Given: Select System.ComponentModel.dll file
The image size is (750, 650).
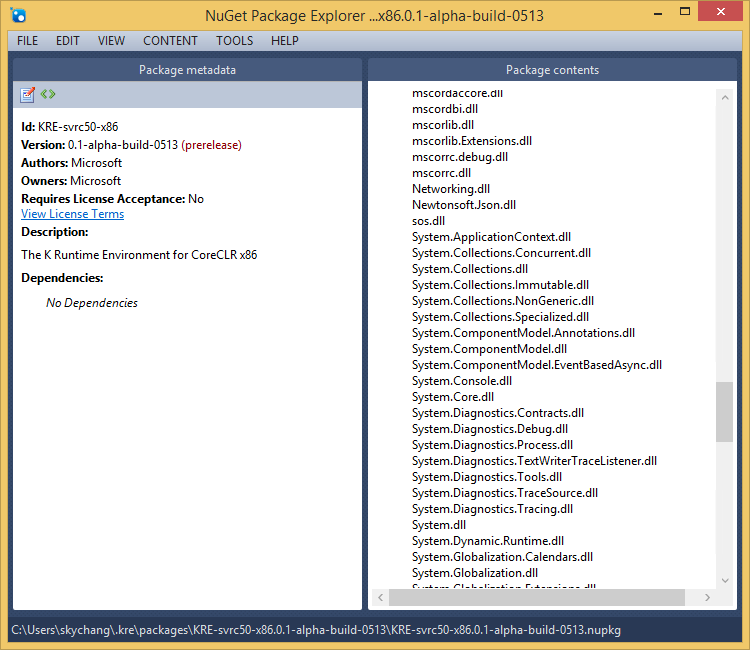Looking at the screenshot, I should [489, 349].
